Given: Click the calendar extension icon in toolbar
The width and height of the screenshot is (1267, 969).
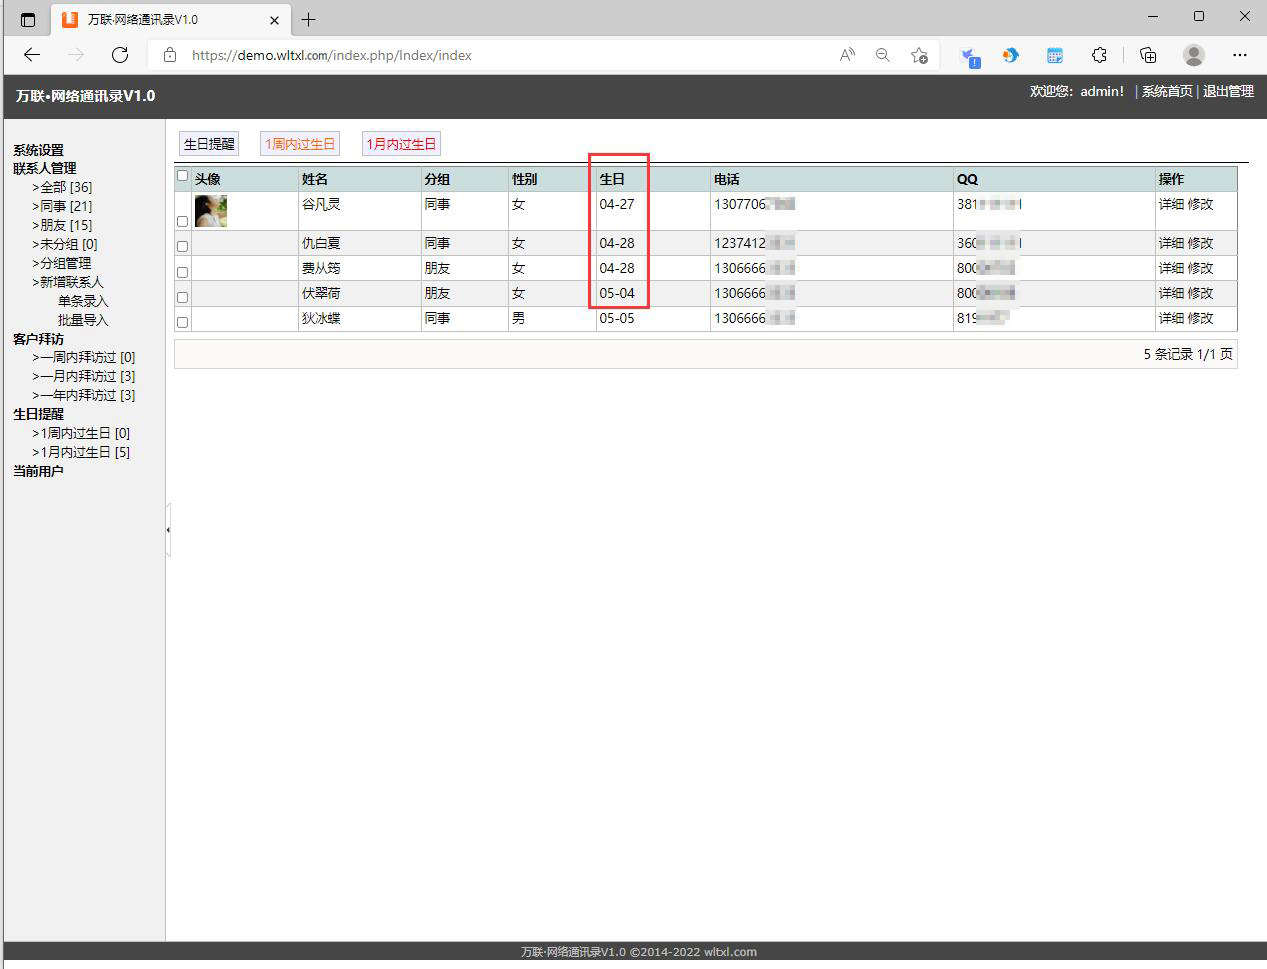Looking at the screenshot, I should click(1055, 55).
